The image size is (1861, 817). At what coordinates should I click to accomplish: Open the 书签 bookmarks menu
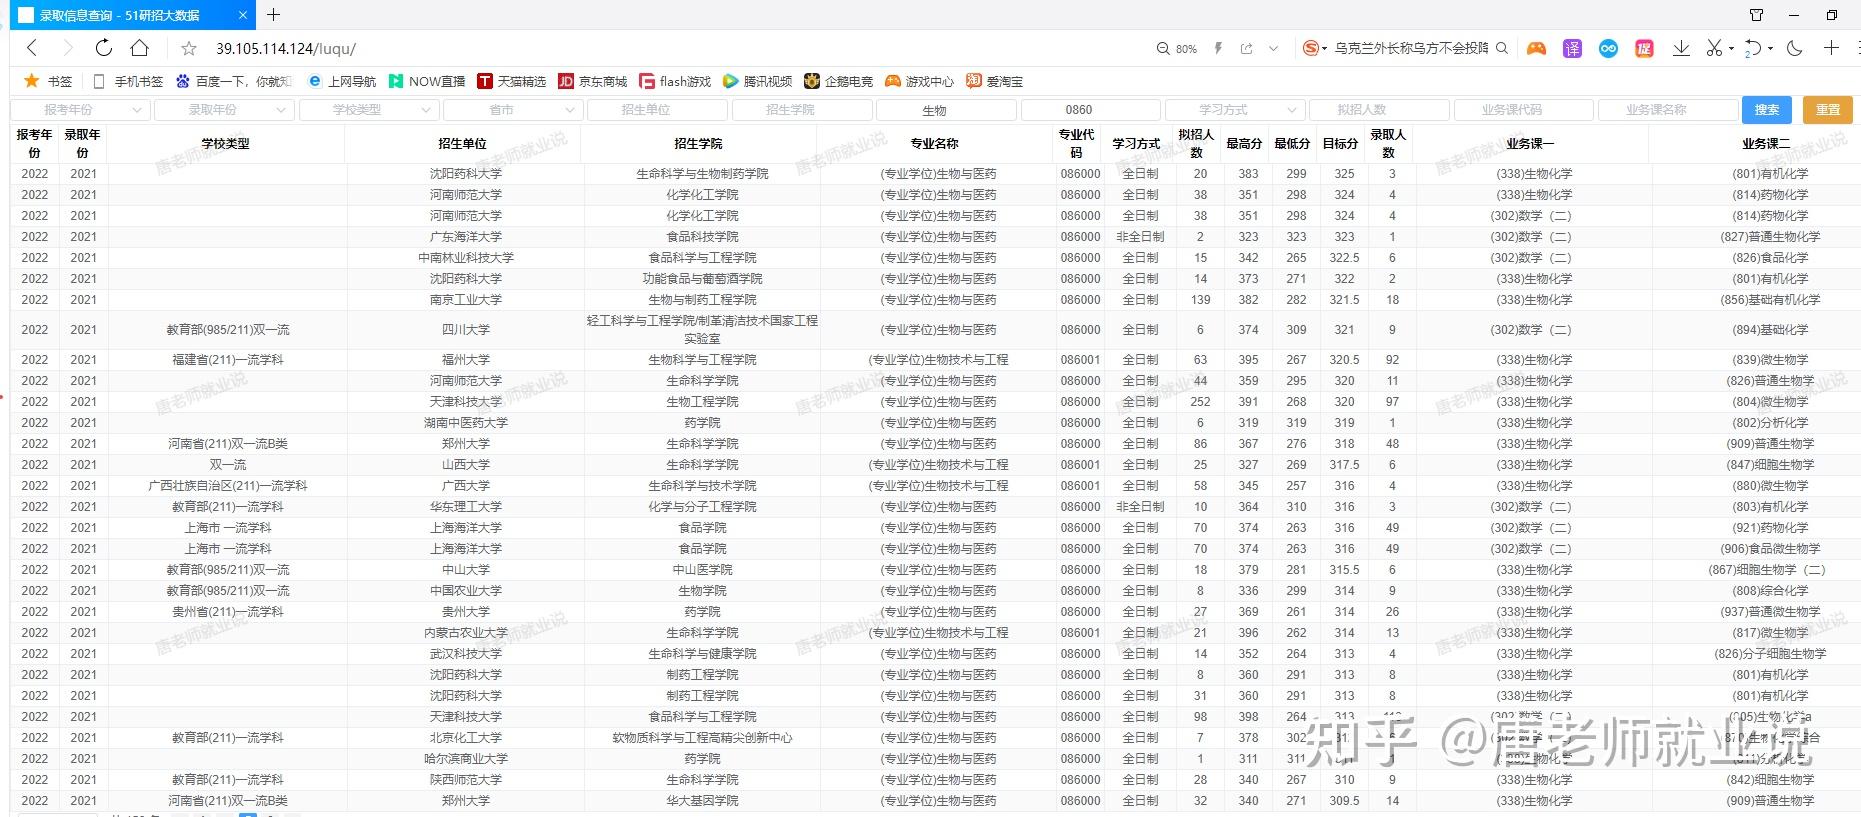48,81
